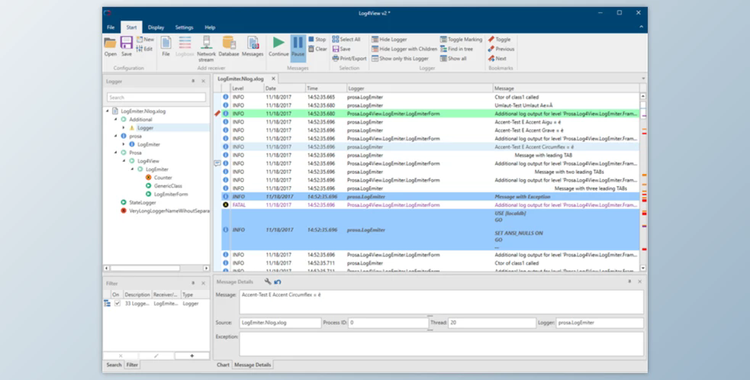Image resolution: width=750 pixels, height=380 pixels.
Task: Select StateLogger tree item
Action: coord(143,202)
